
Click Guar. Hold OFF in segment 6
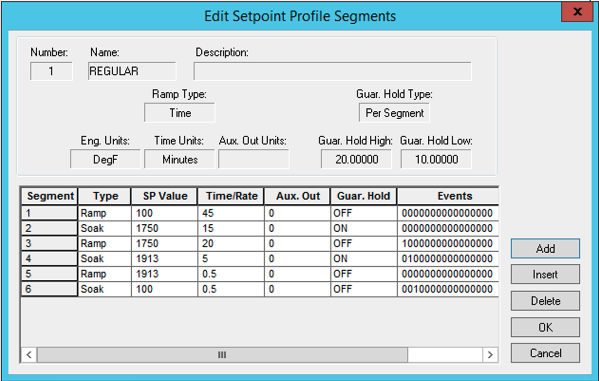click(364, 289)
